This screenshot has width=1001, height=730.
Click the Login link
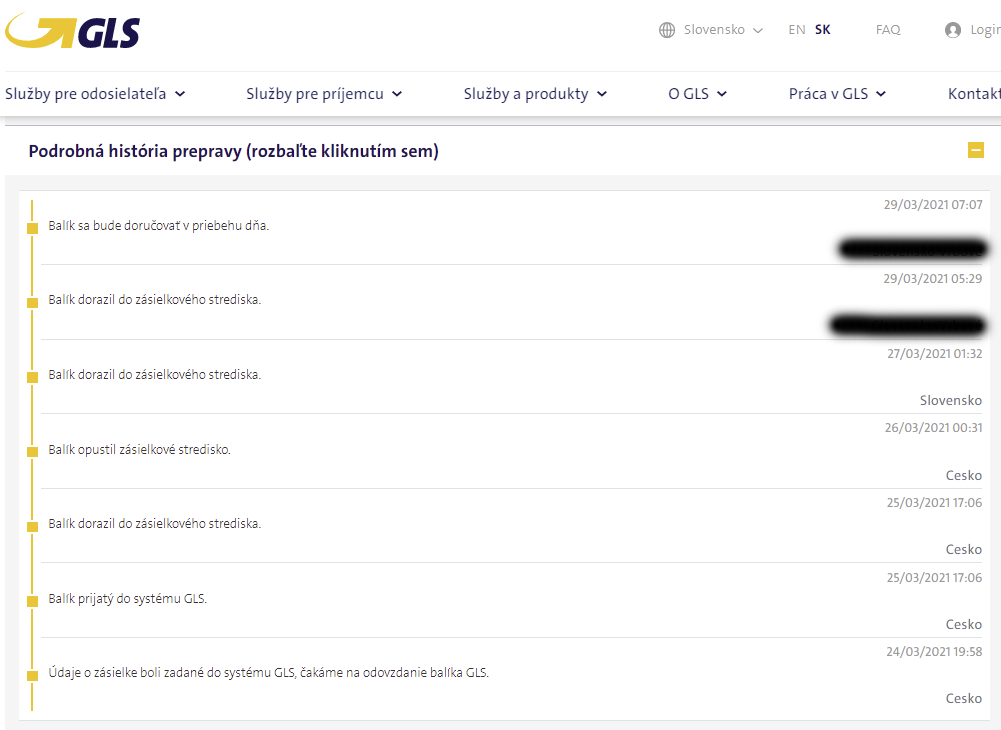pos(985,30)
